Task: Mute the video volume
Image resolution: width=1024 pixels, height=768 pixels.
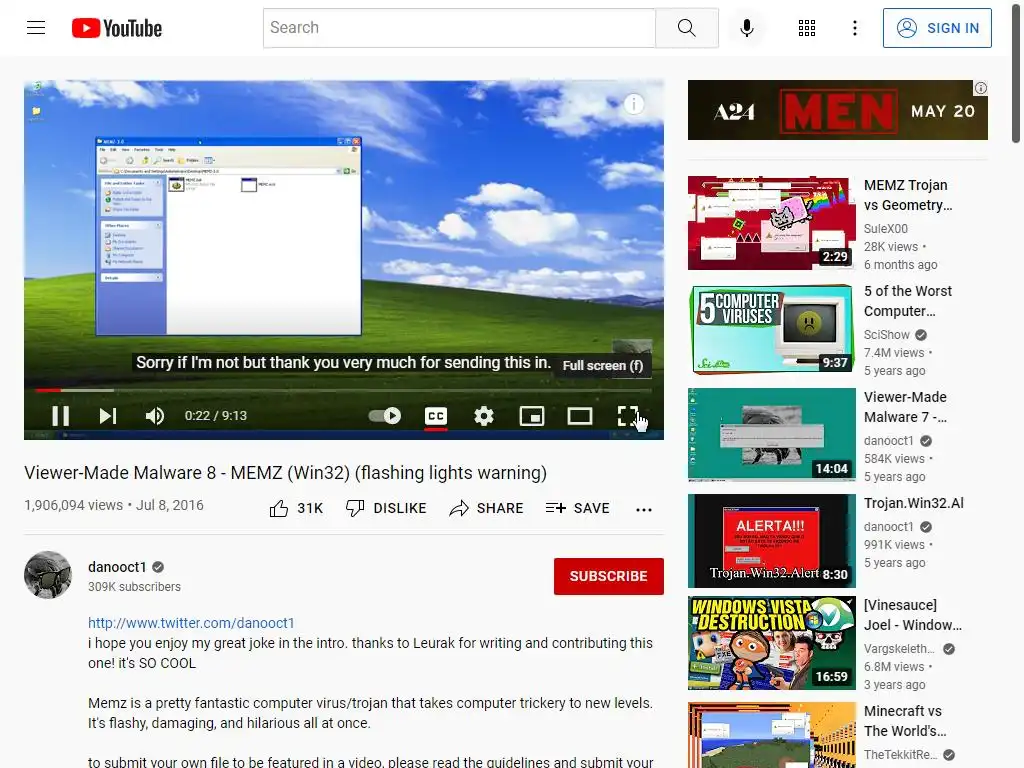Action: 155,416
